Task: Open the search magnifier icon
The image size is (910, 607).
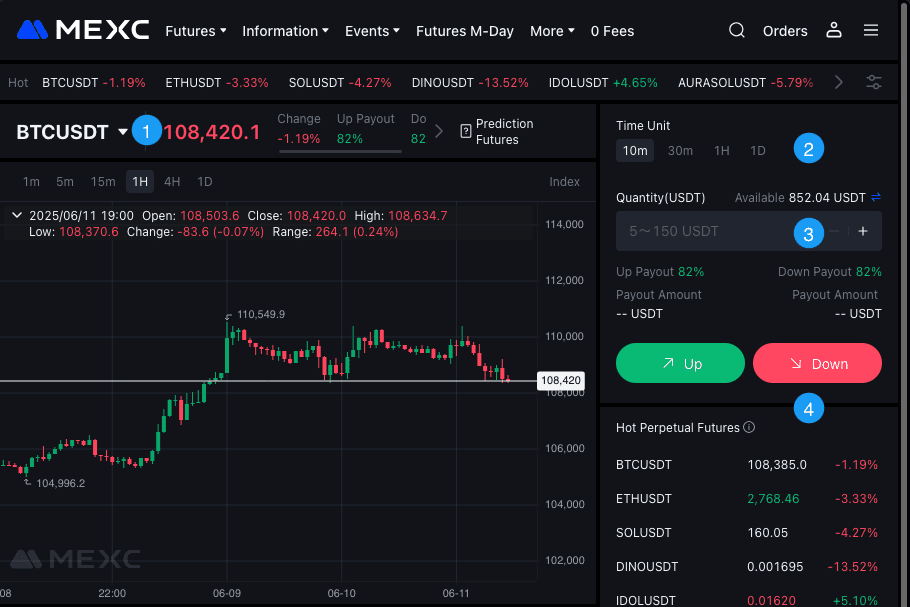Action: 736,30
